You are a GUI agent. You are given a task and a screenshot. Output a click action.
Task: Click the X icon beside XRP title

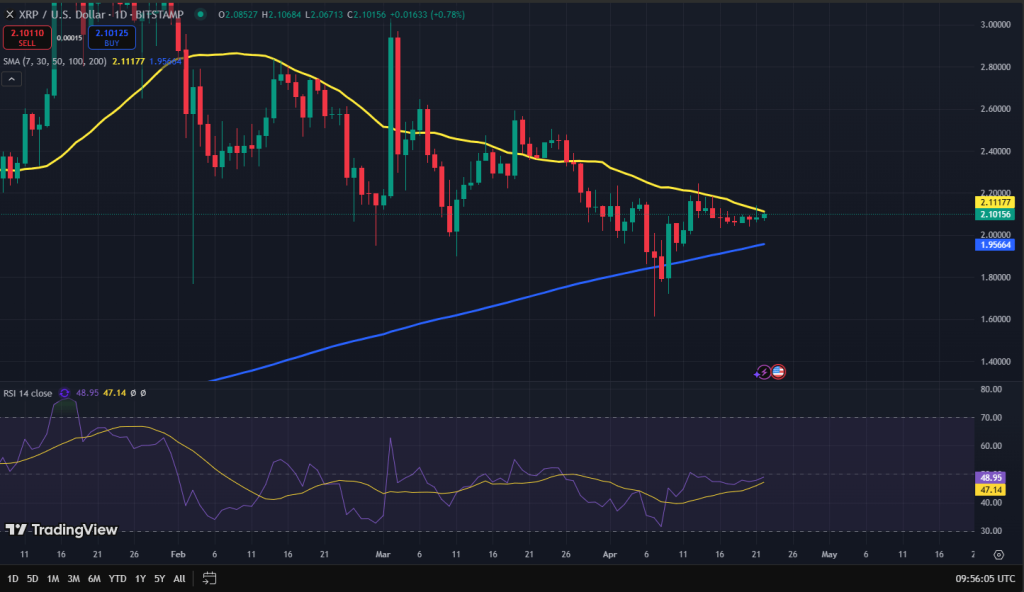pos(9,14)
